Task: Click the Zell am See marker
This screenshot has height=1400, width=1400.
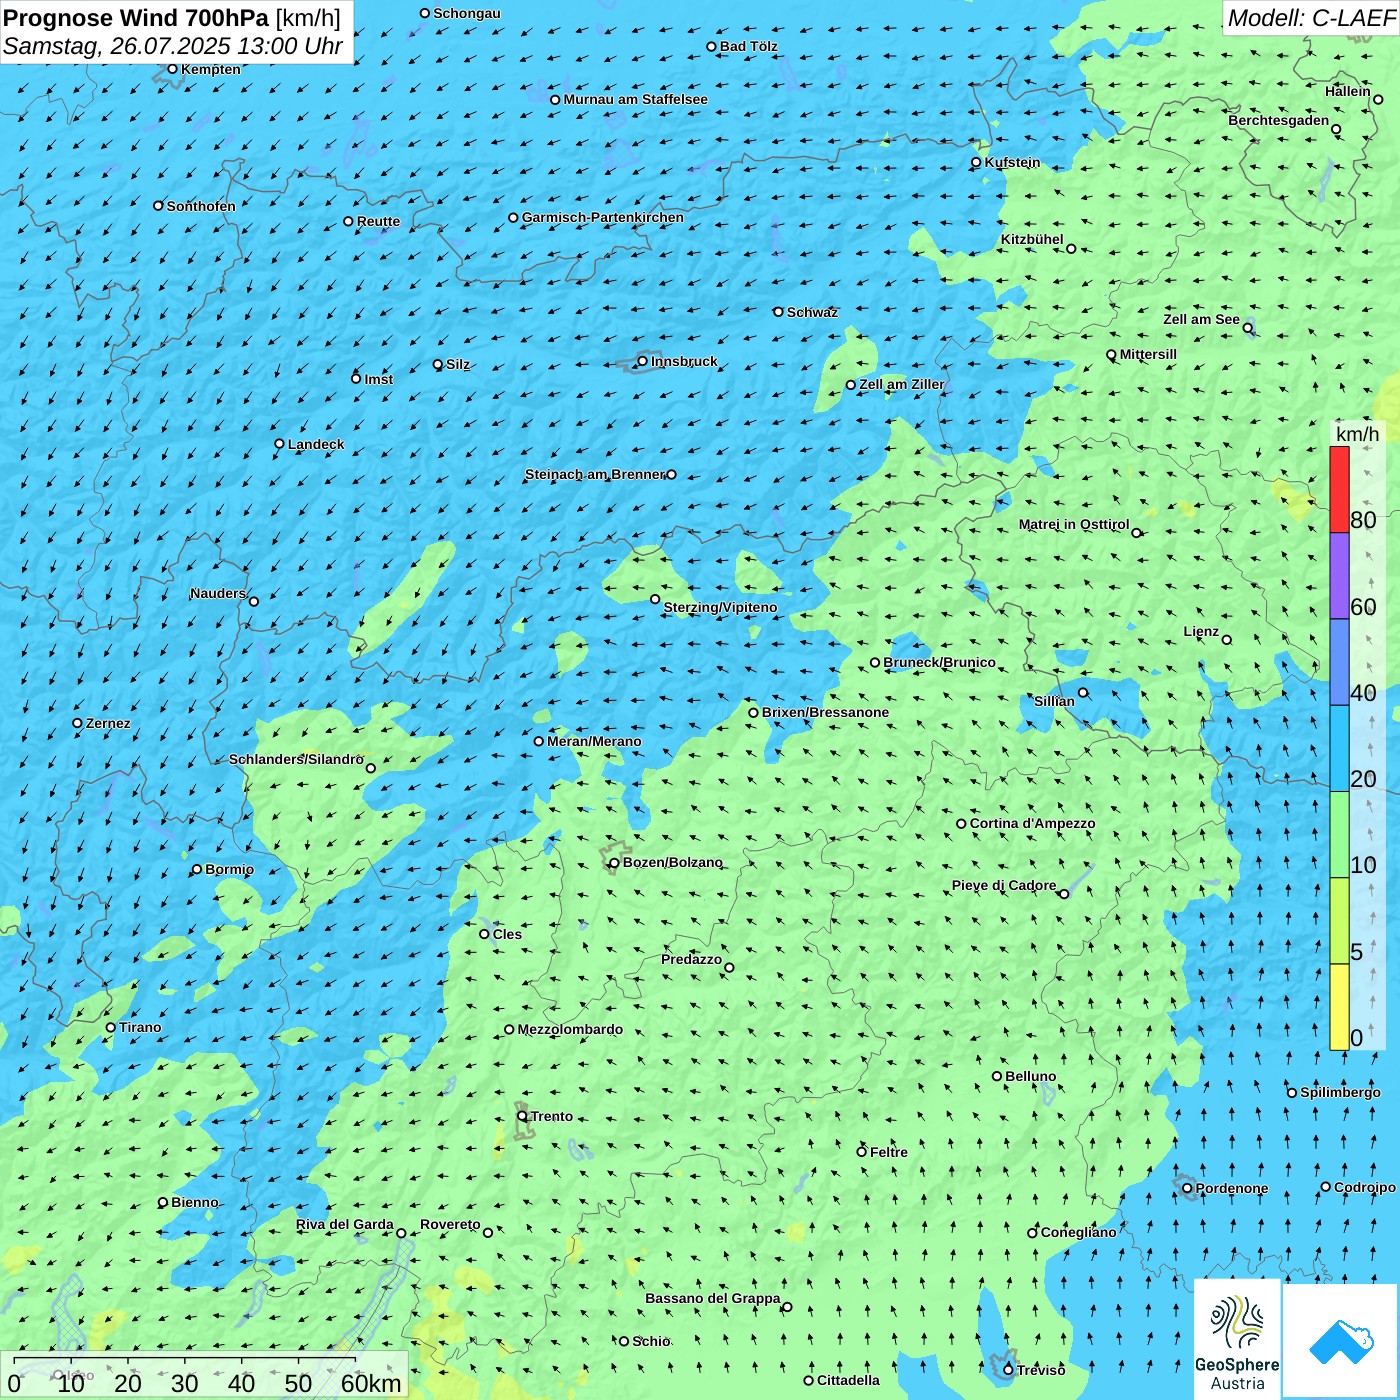Action: 1247,327
